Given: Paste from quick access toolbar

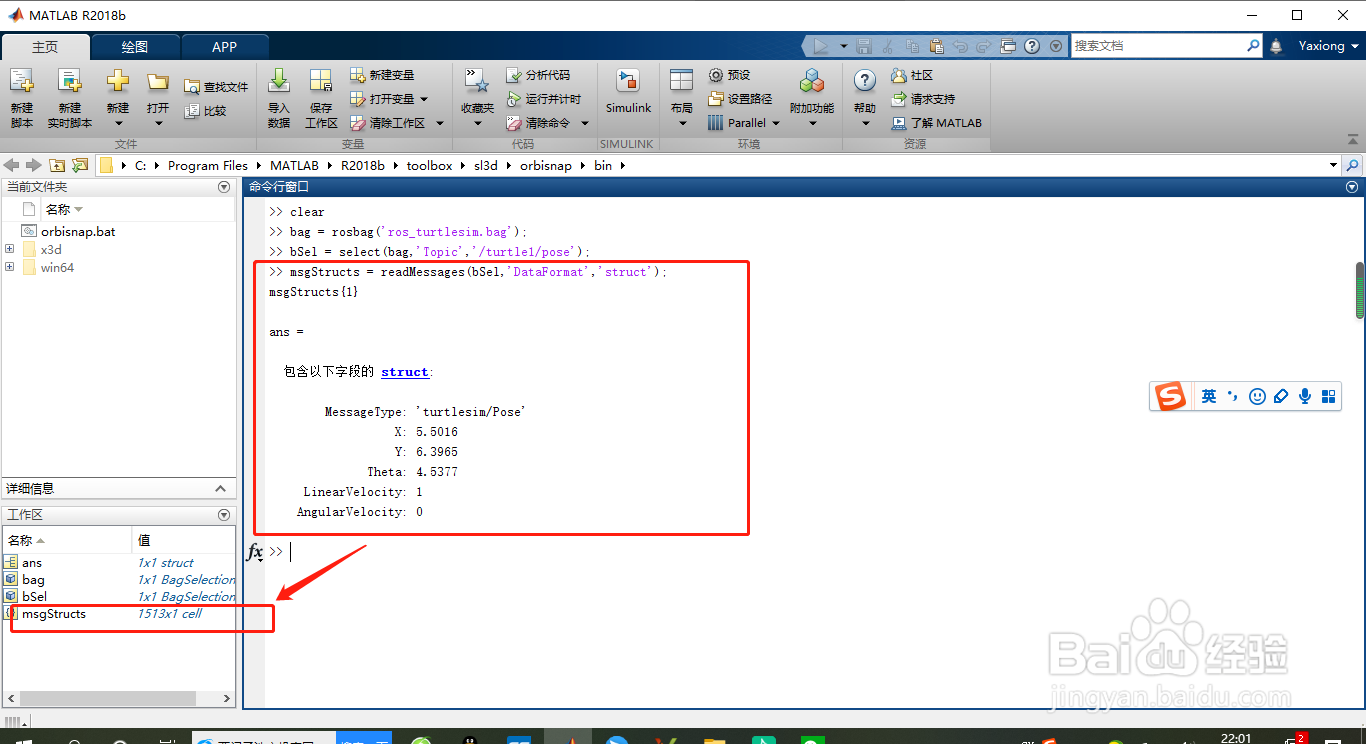Looking at the screenshot, I should pos(936,46).
